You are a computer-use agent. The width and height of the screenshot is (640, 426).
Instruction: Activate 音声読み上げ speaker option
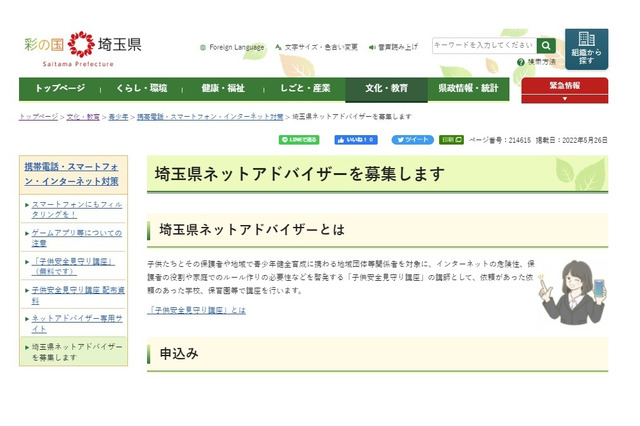click(x=393, y=47)
